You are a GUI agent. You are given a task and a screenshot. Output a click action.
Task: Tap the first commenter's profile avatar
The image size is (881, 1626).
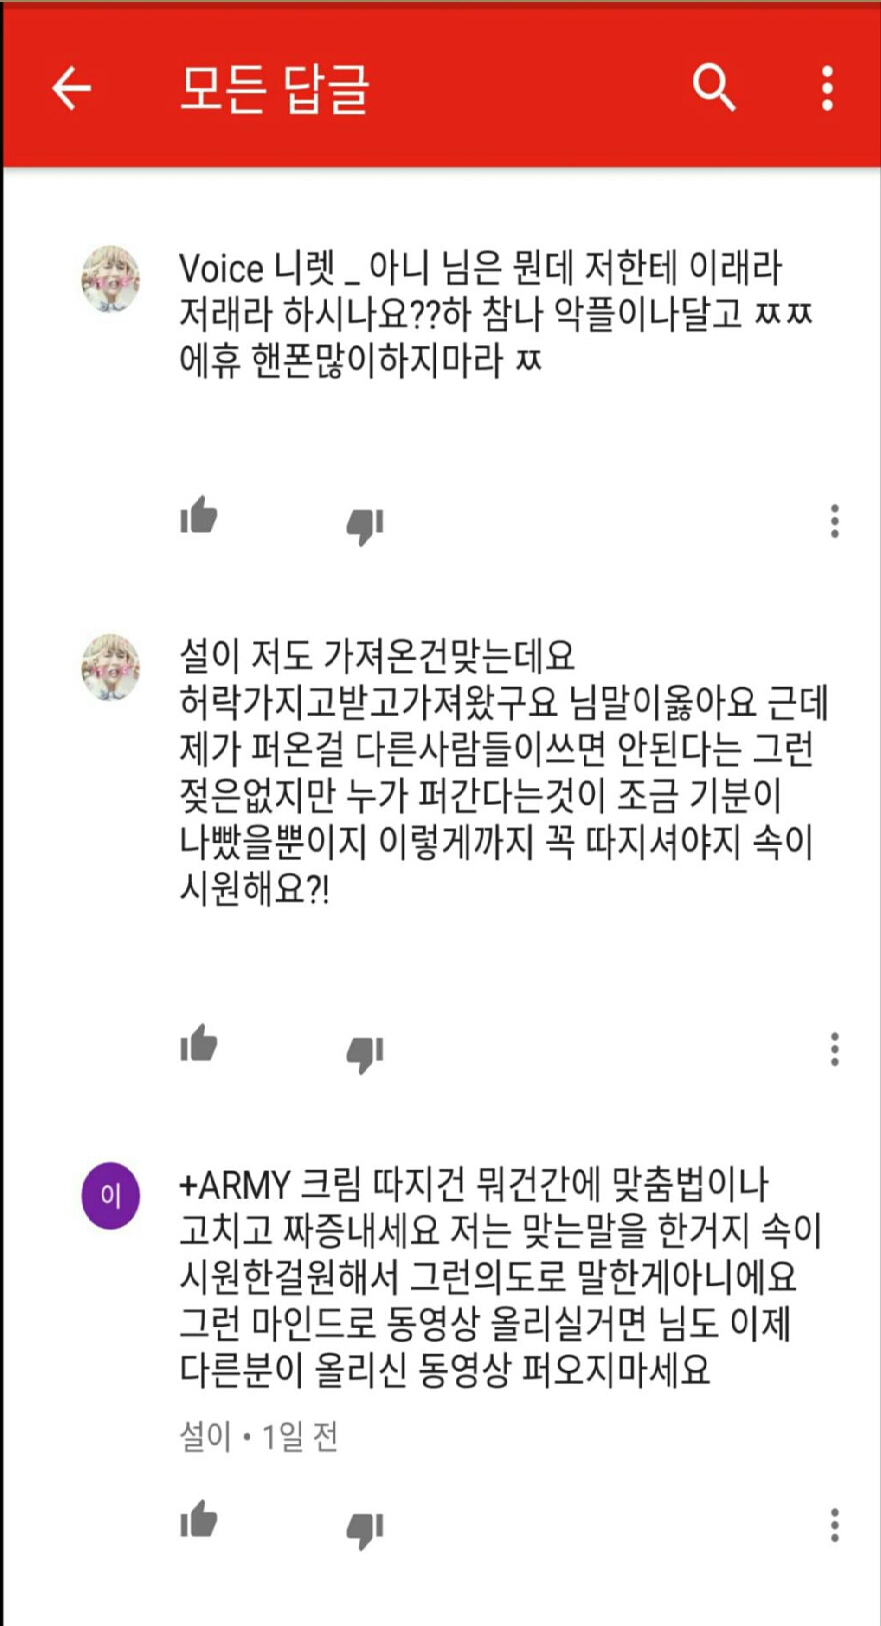110,279
